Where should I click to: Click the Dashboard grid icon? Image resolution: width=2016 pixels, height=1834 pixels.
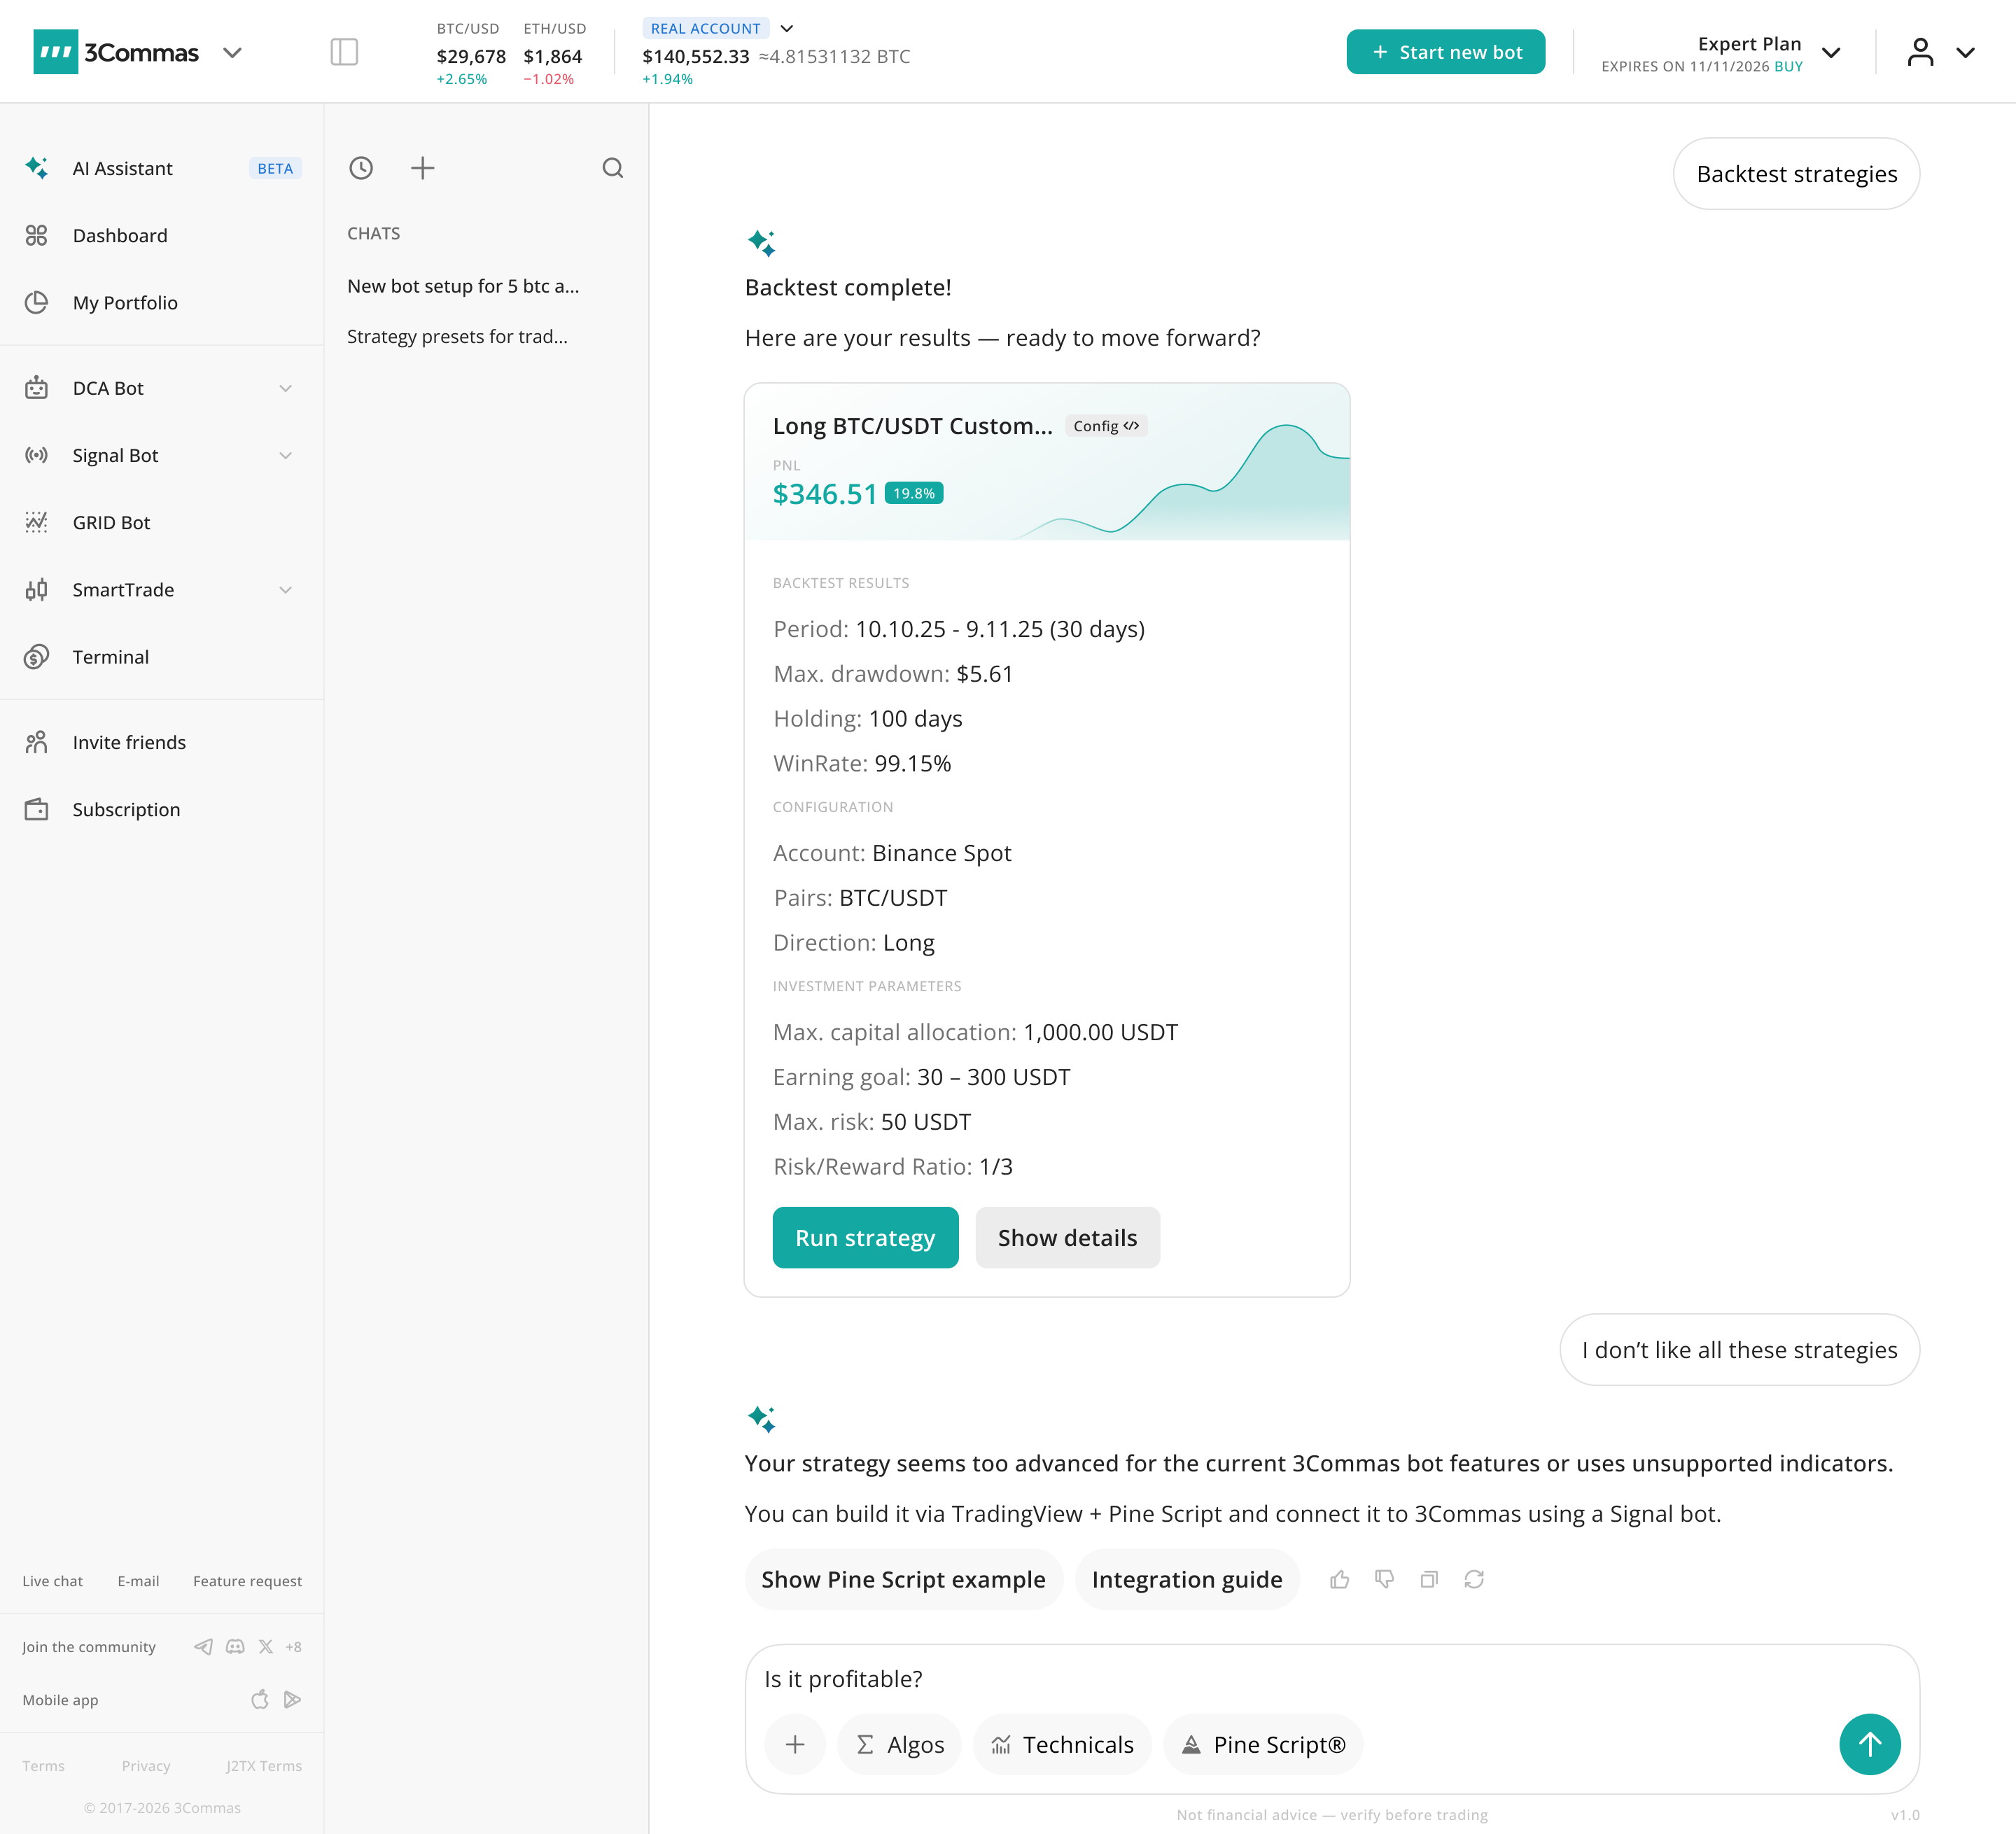pyautogui.click(x=36, y=235)
